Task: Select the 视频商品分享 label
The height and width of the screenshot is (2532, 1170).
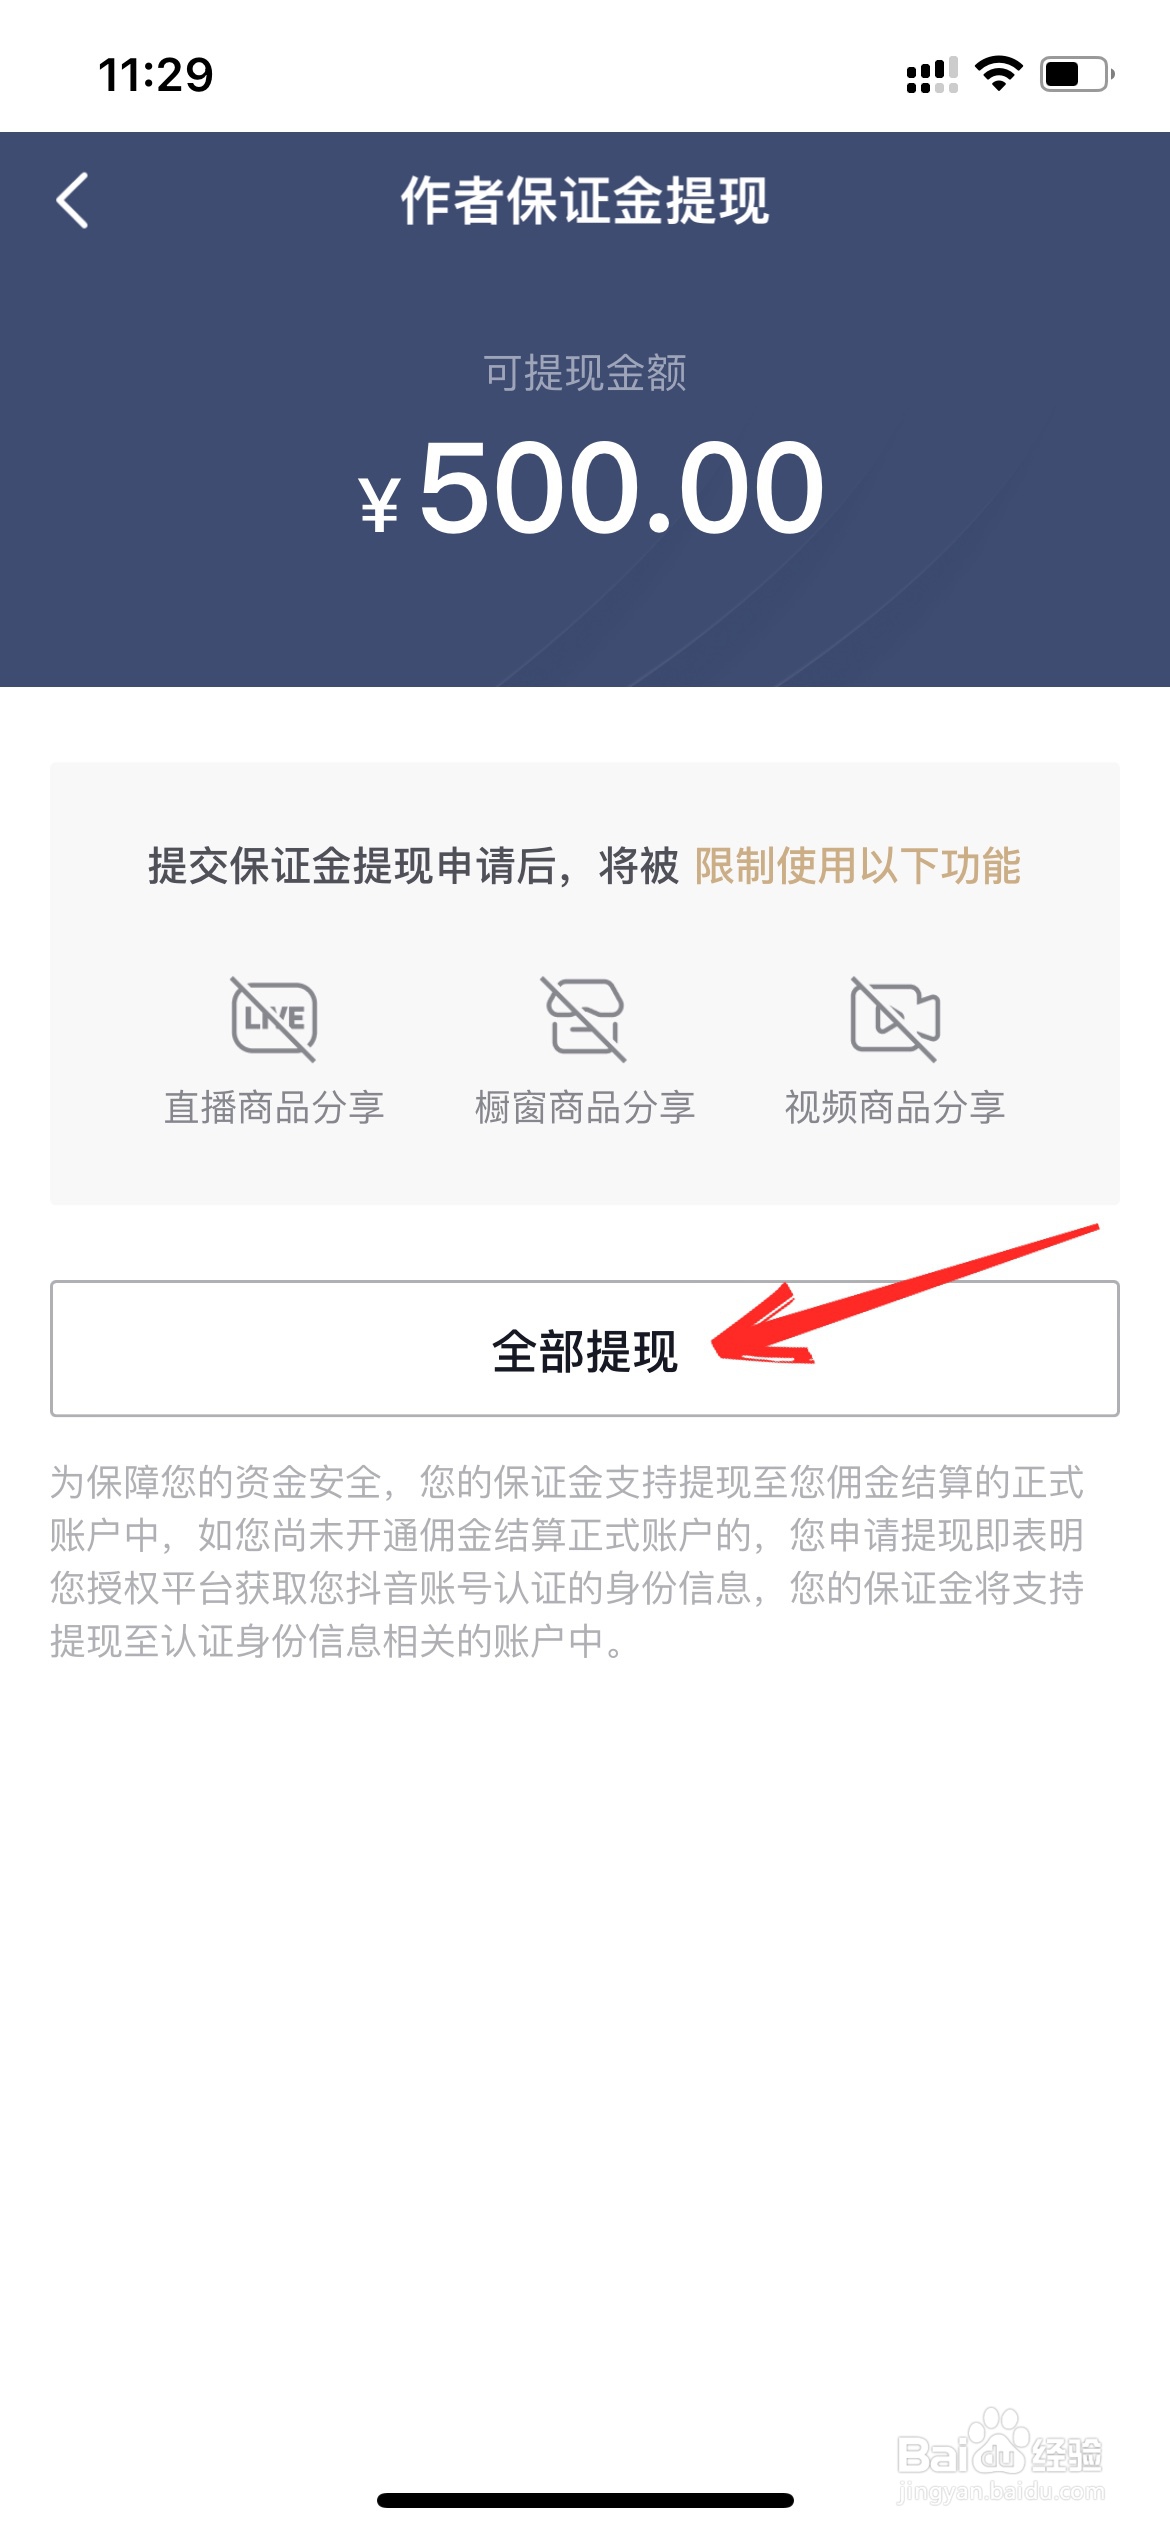Action: pos(895,1107)
